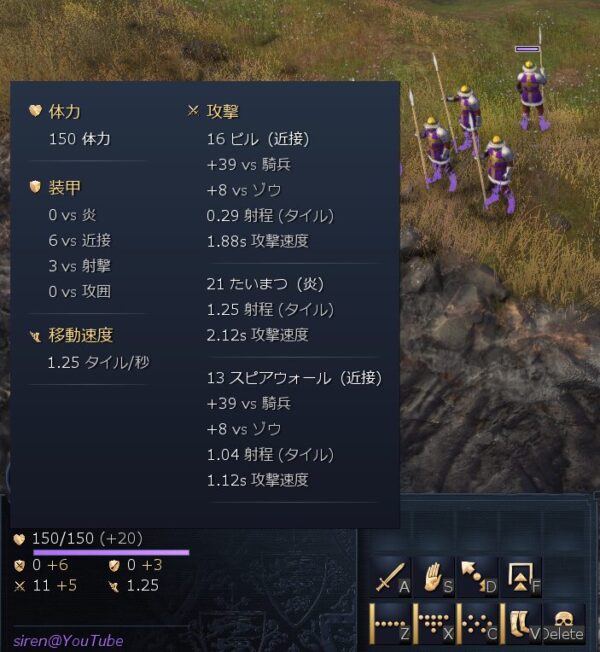
Task: Click the heart icon beside 150/150
Action: (19, 539)
